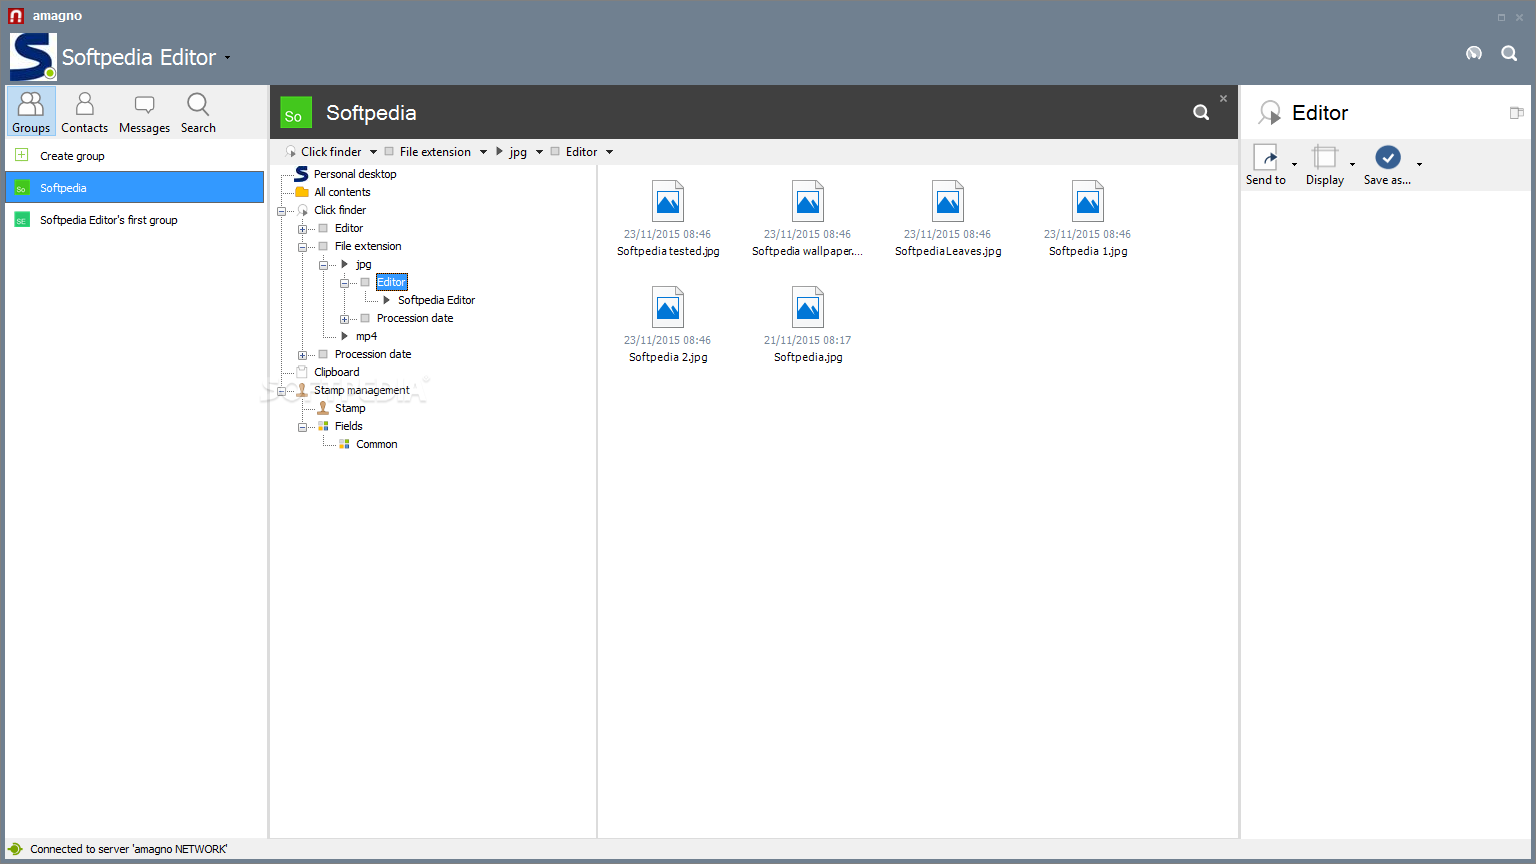Select the Common fields tree item
1536x864 pixels.
pos(377,444)
